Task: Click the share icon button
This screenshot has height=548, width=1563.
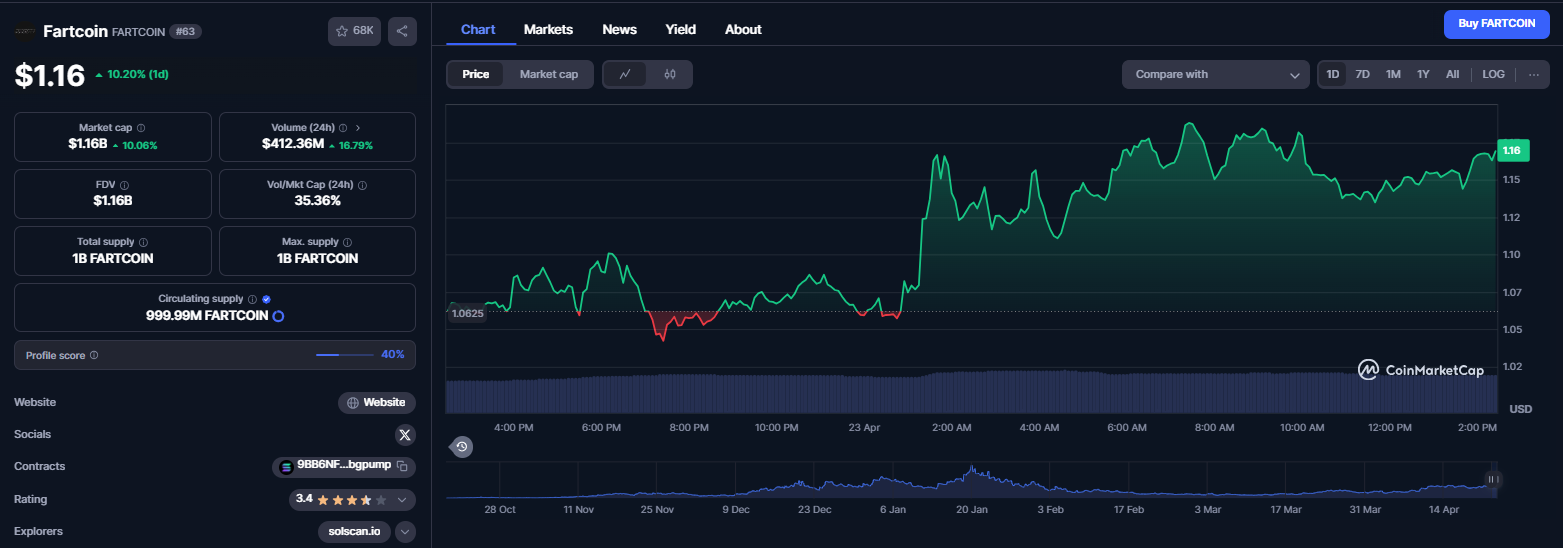Action: (x=402, y=31)
